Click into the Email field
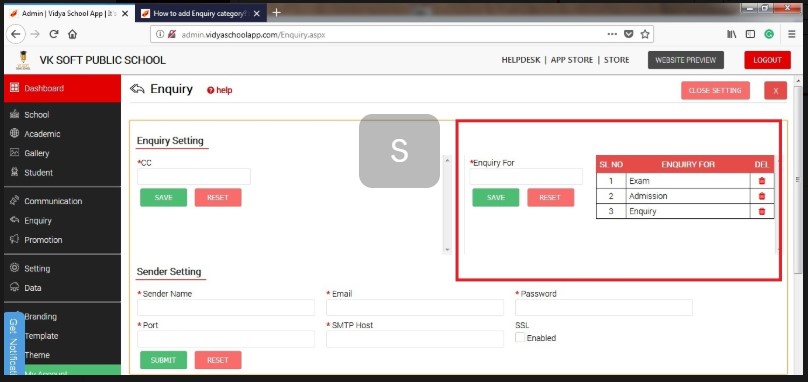The width and height of the screenshot is (808, 382). point(415,308)
